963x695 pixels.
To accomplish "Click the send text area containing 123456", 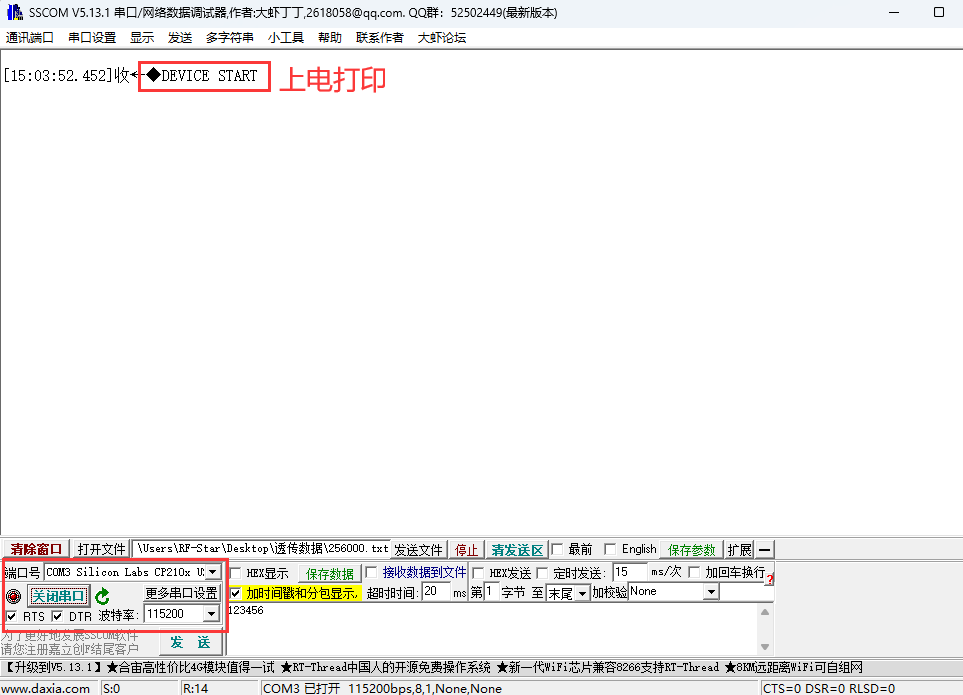I will point(493,629).
